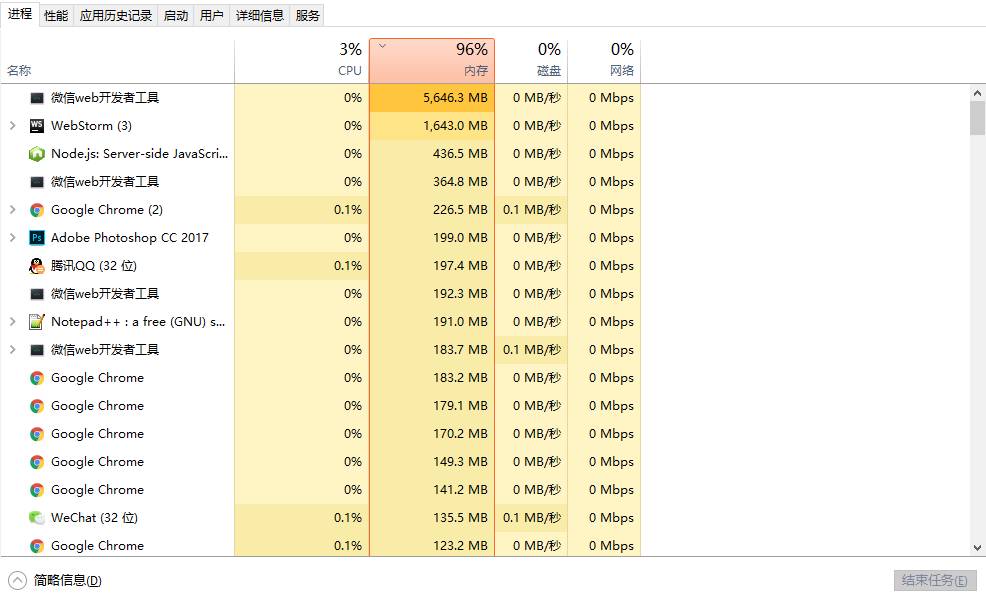The image size is (986, 605).
Task: Click the Notepad++ process icon
Action: click(x=37, y=322)
